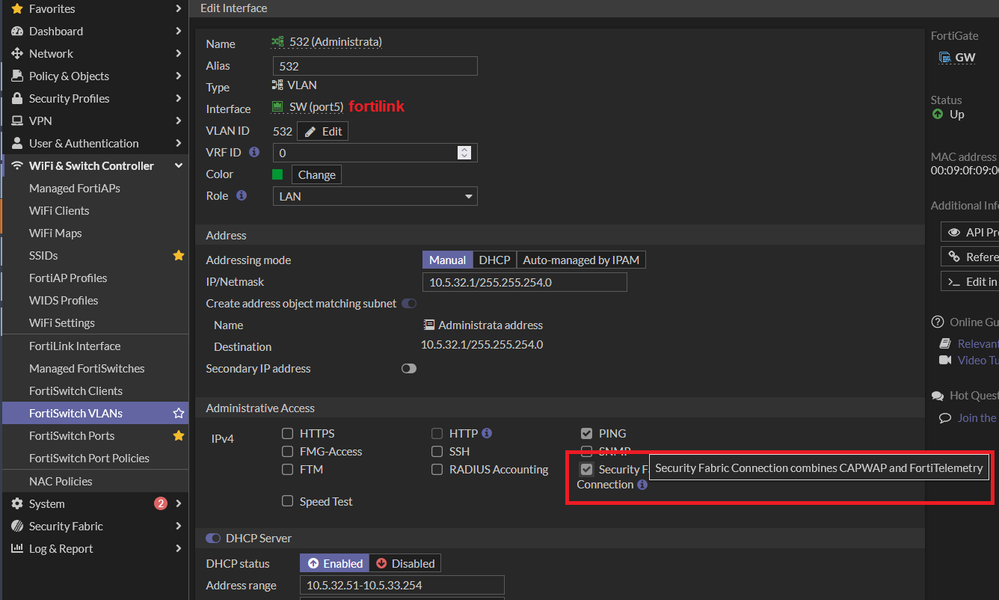Screen dimensions: 999x600
Task: Tick the RADIUS Accounting checkbox
Action: (437, 469)
